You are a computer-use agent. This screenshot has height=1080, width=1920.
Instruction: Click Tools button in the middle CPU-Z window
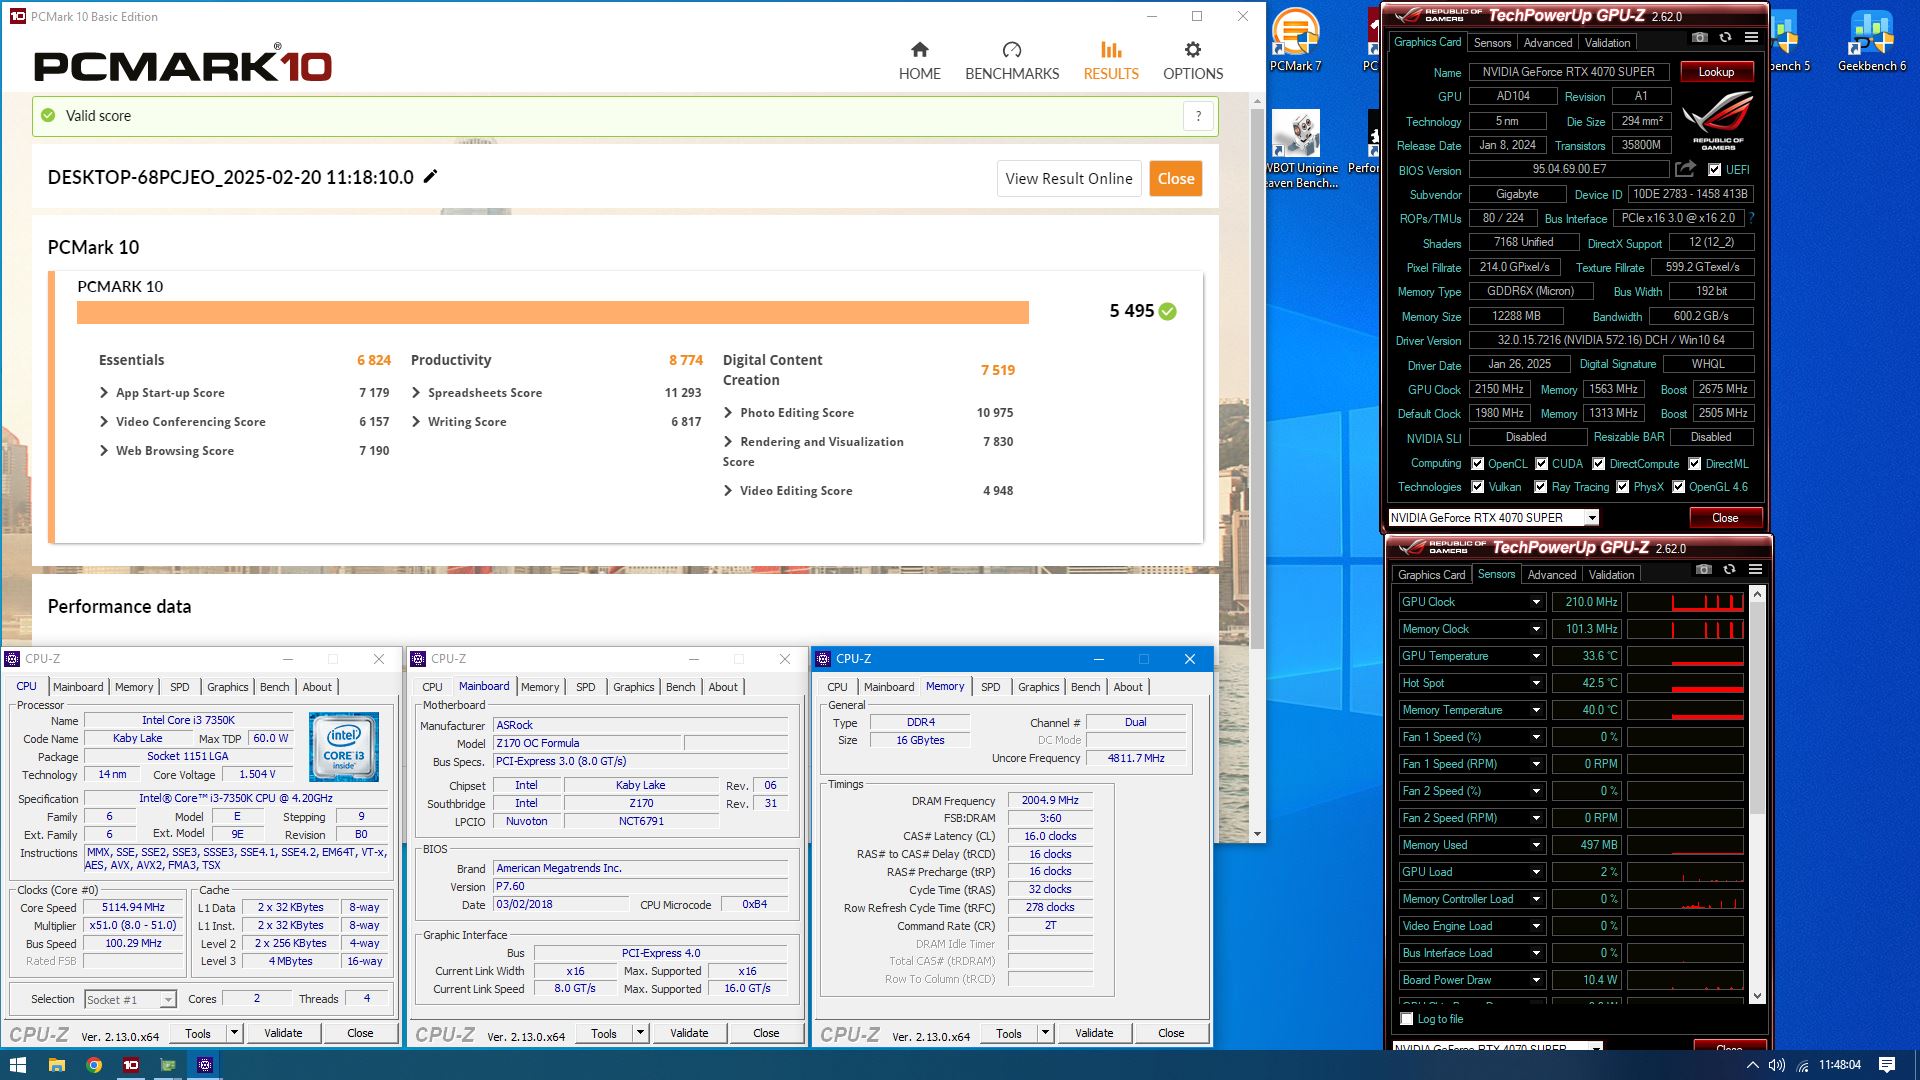pyautogui.click(x=604, y=1033)
